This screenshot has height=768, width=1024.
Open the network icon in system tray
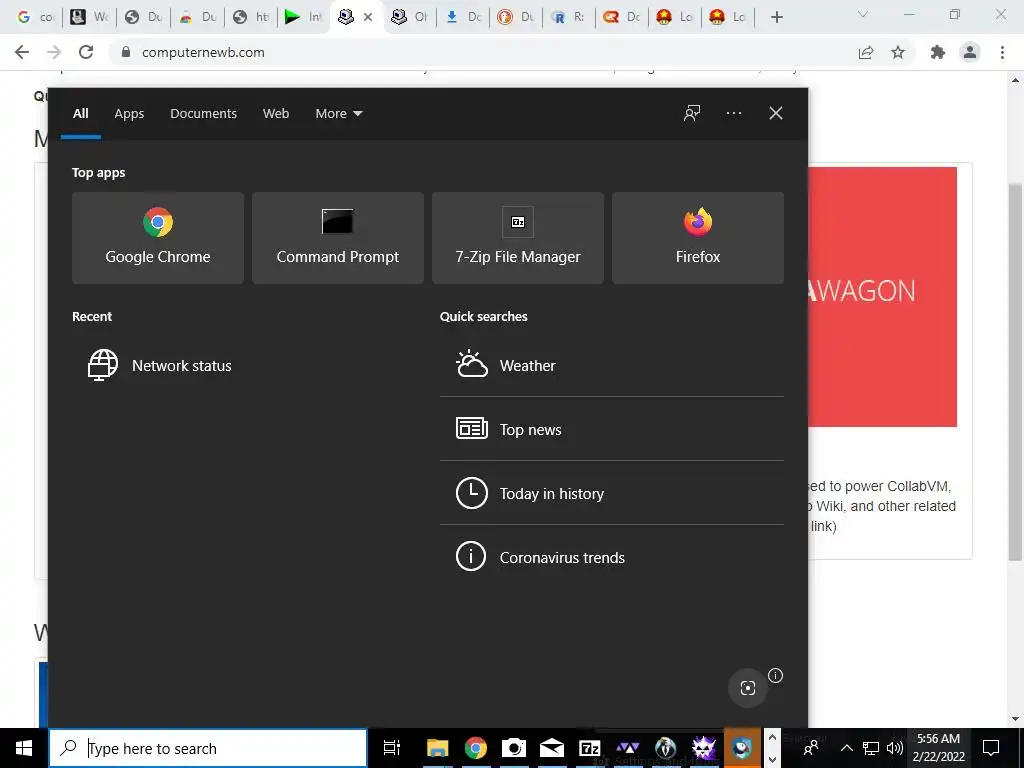871,748
